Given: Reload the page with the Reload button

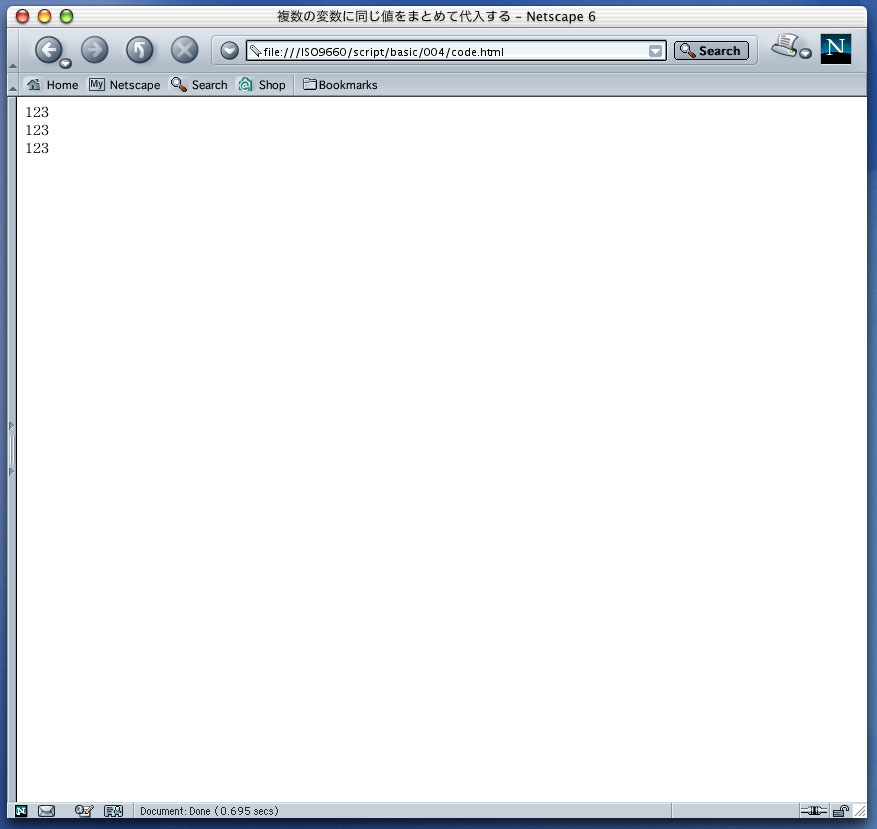Looking at the screenshot, I should 139,50.
